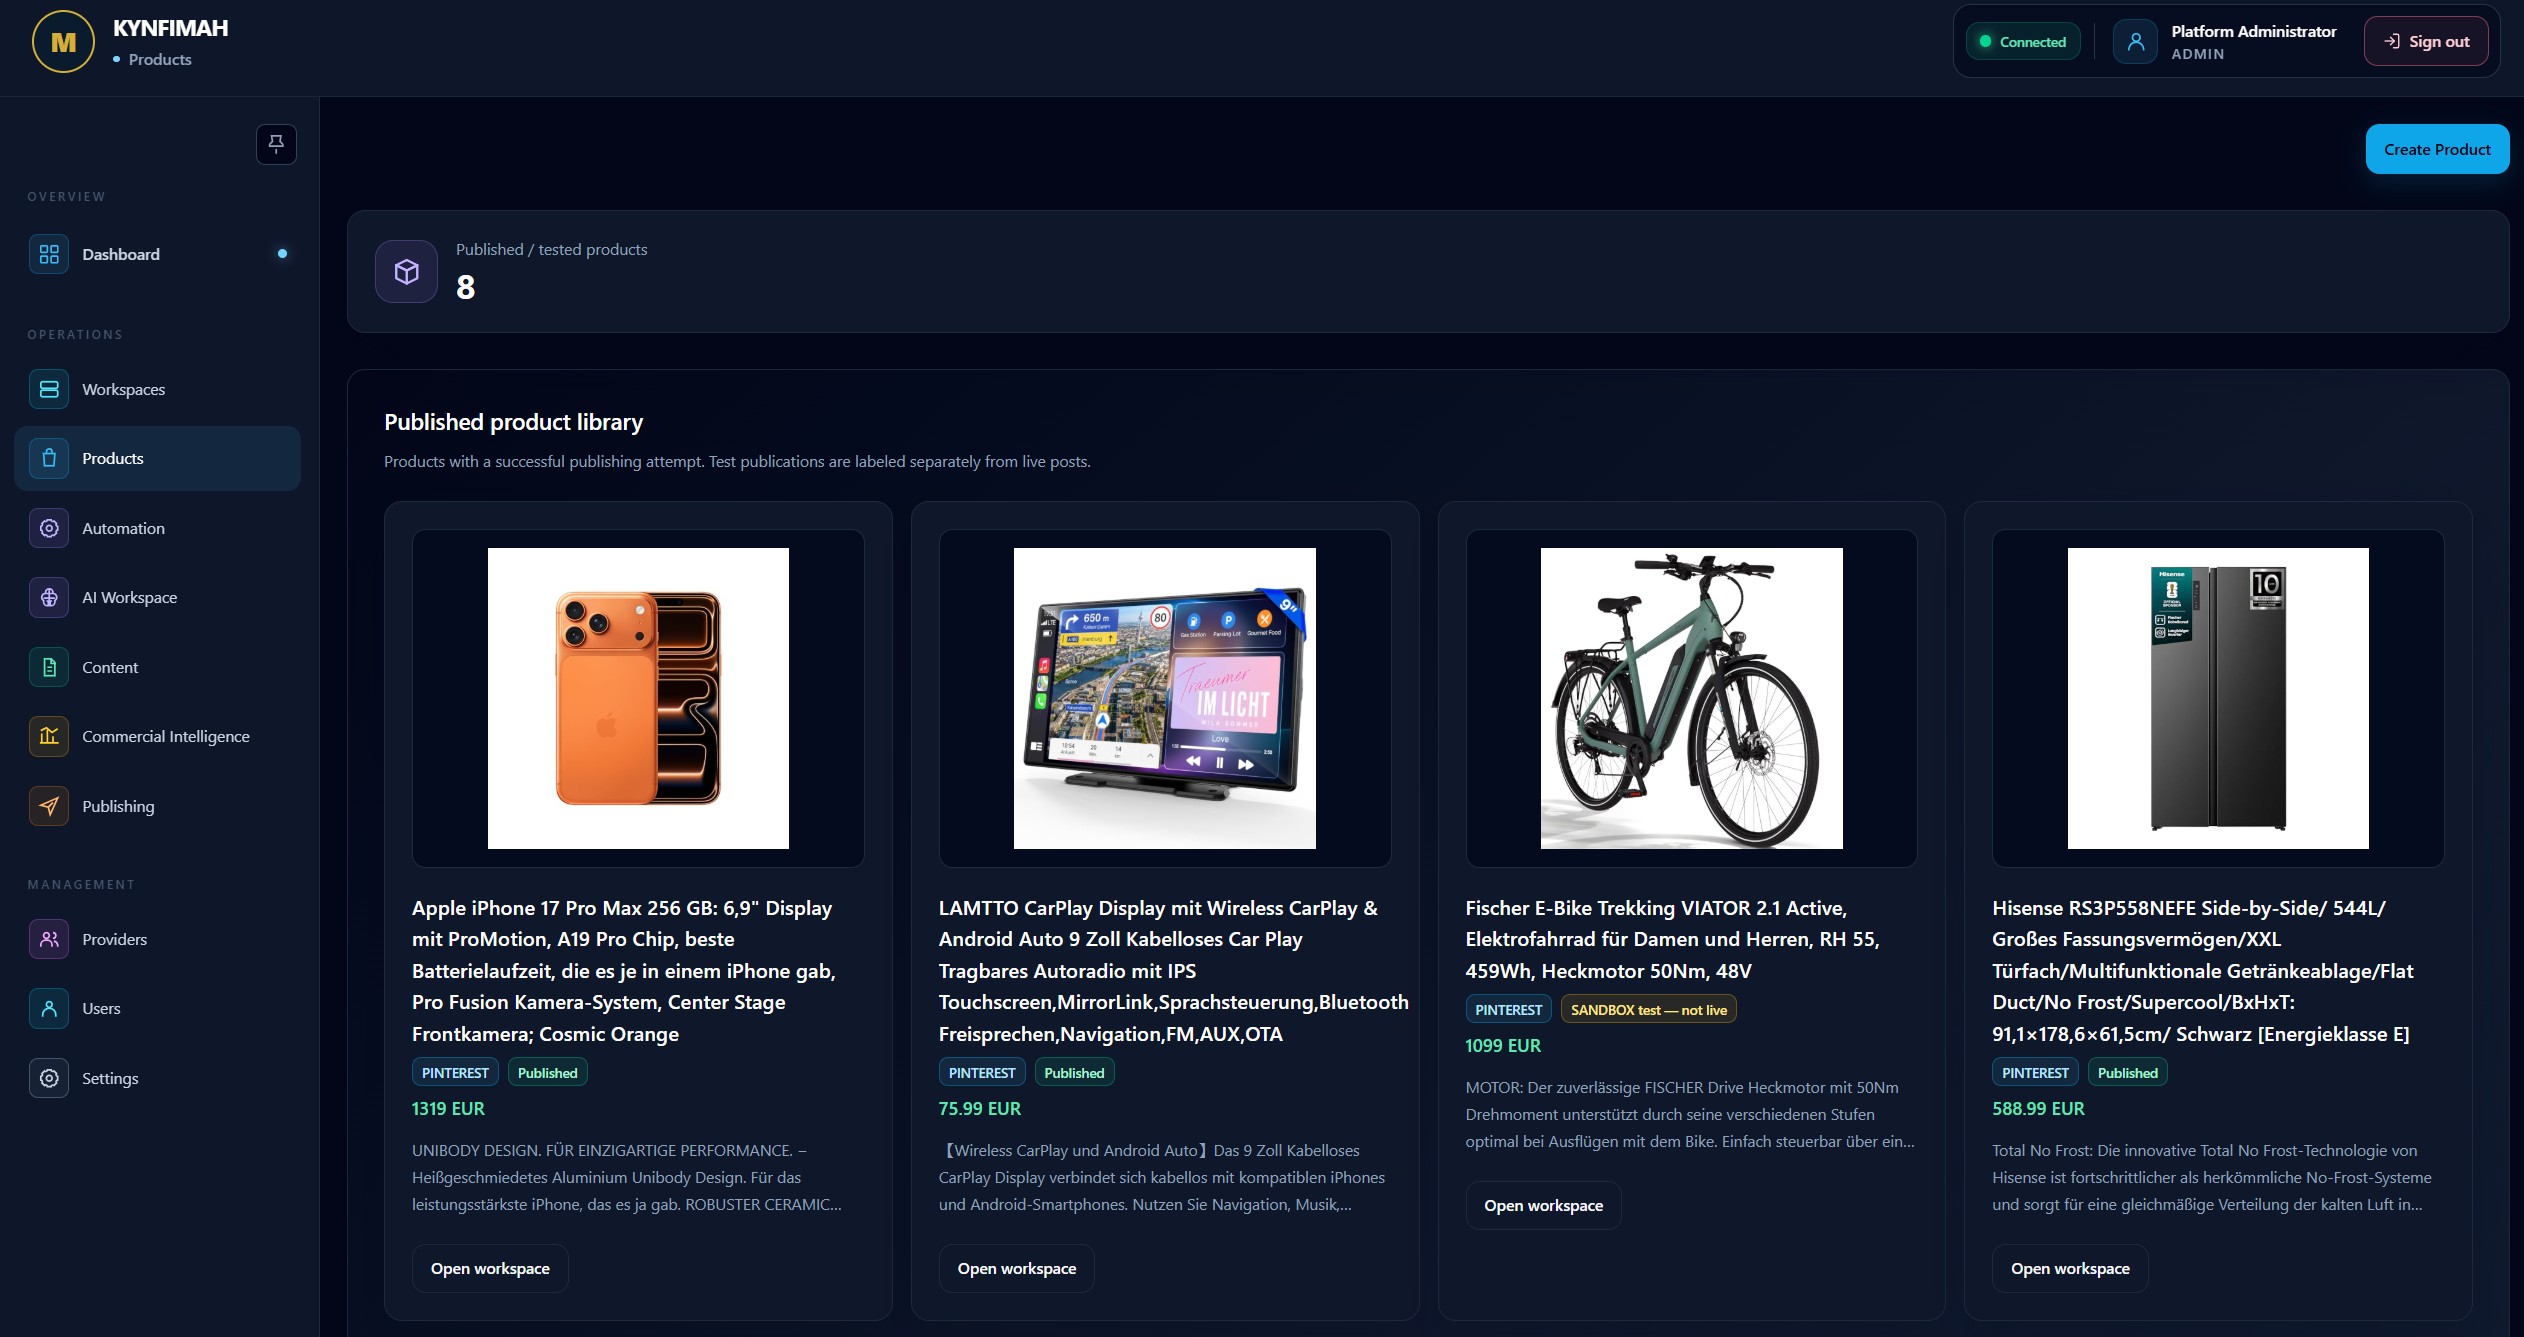The image size is (2524, 1337).
Task: Click the Settings cog icon
Action: tap(49, 1078)
